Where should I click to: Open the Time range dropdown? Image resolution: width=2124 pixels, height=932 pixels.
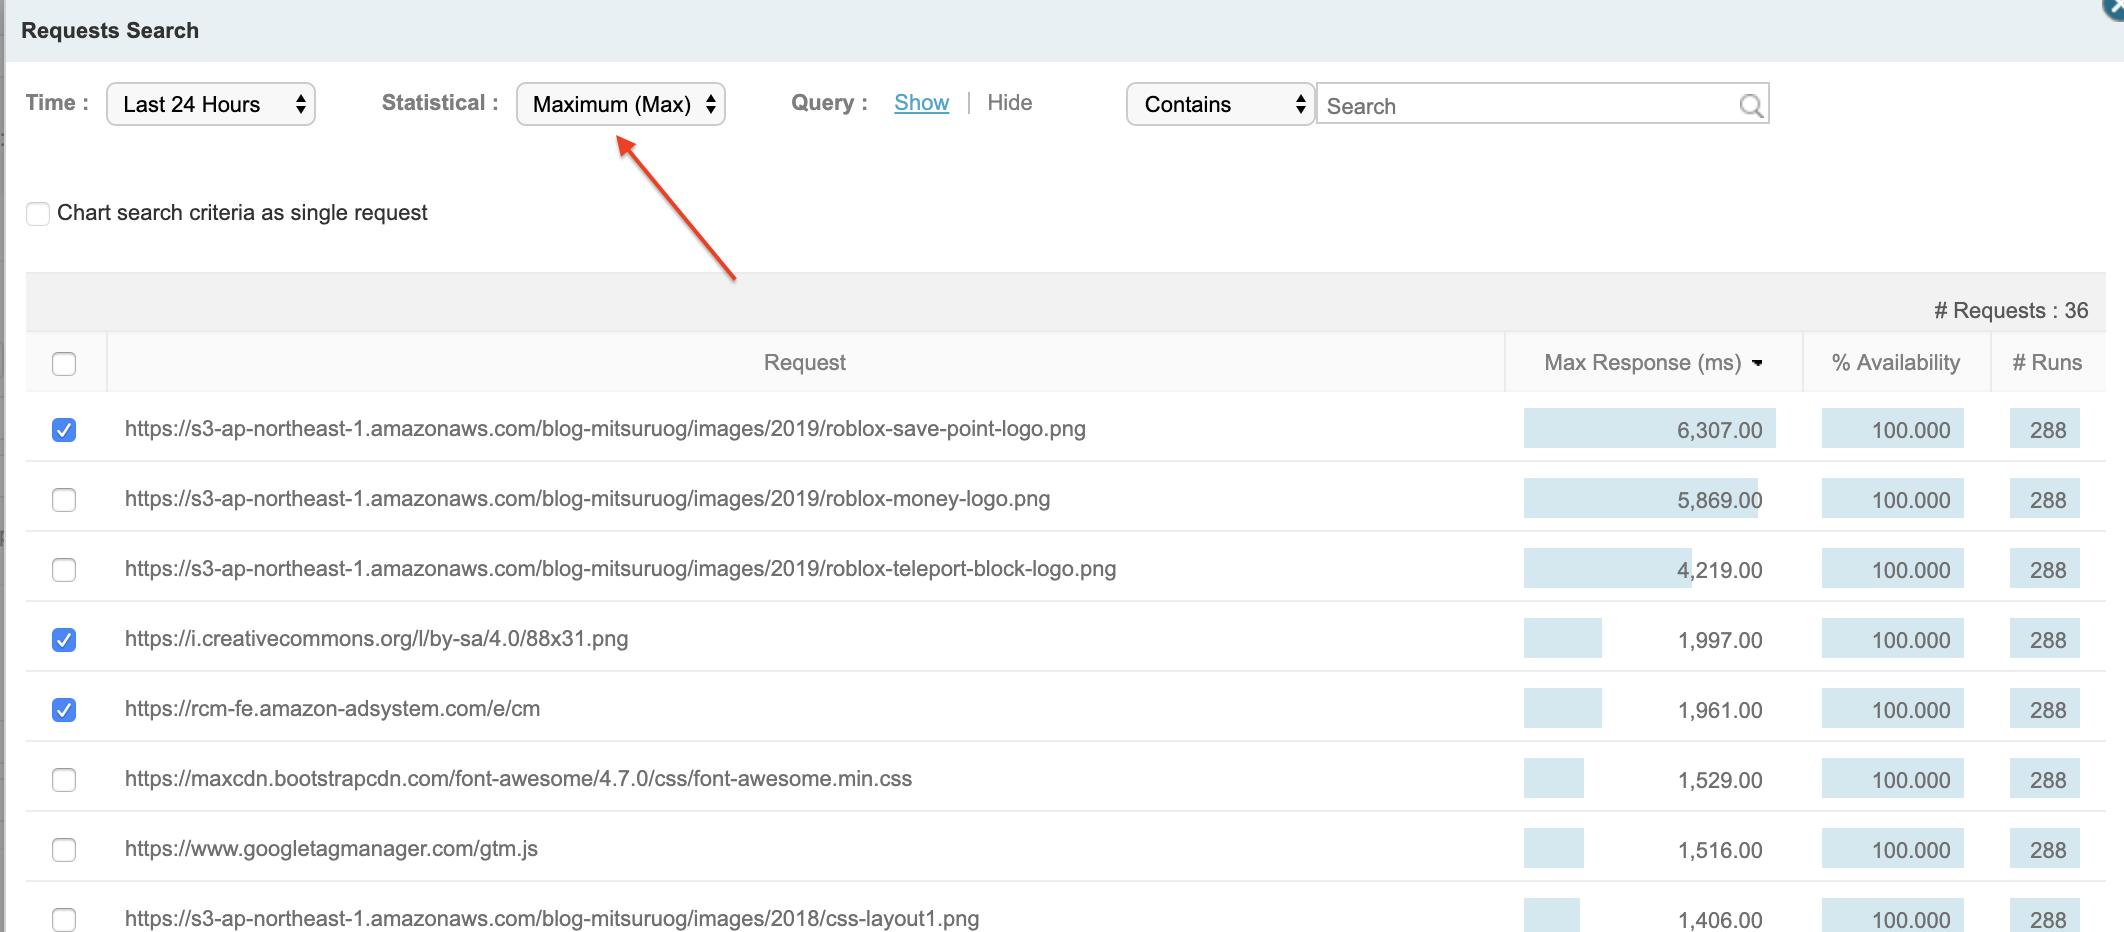tap(211, 104)
